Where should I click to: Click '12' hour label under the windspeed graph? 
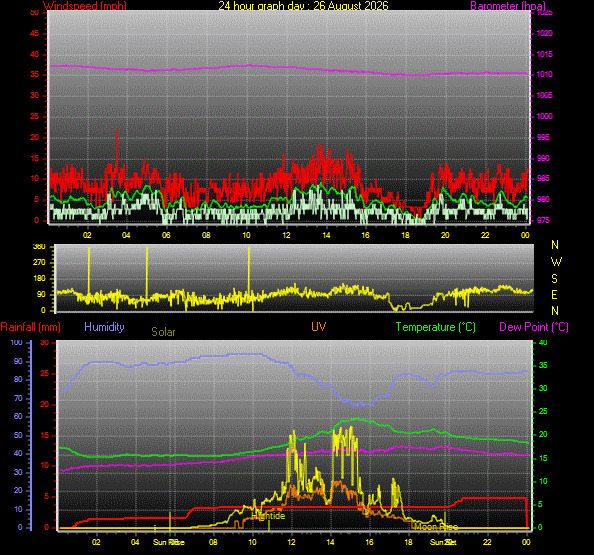[286, 235]
